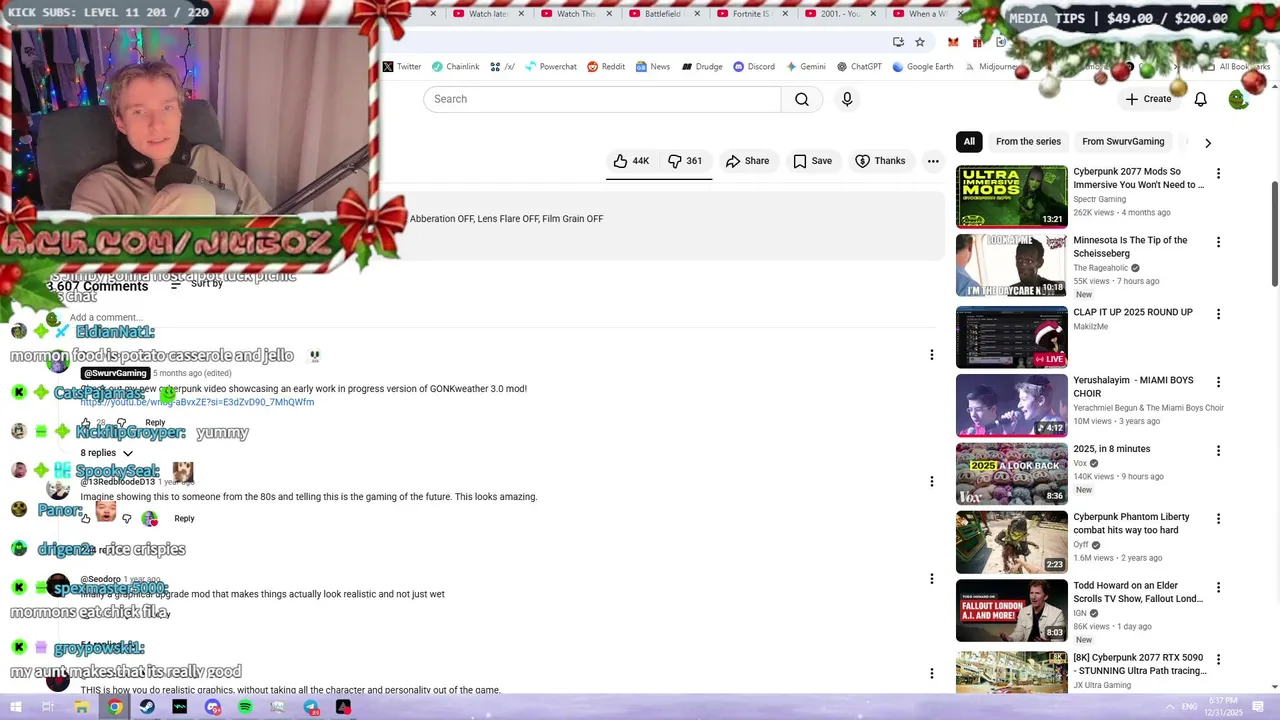Open options for Yerushalayim Miami Boys video
Screen dimensions: 1280x720
click(1218, 382)
